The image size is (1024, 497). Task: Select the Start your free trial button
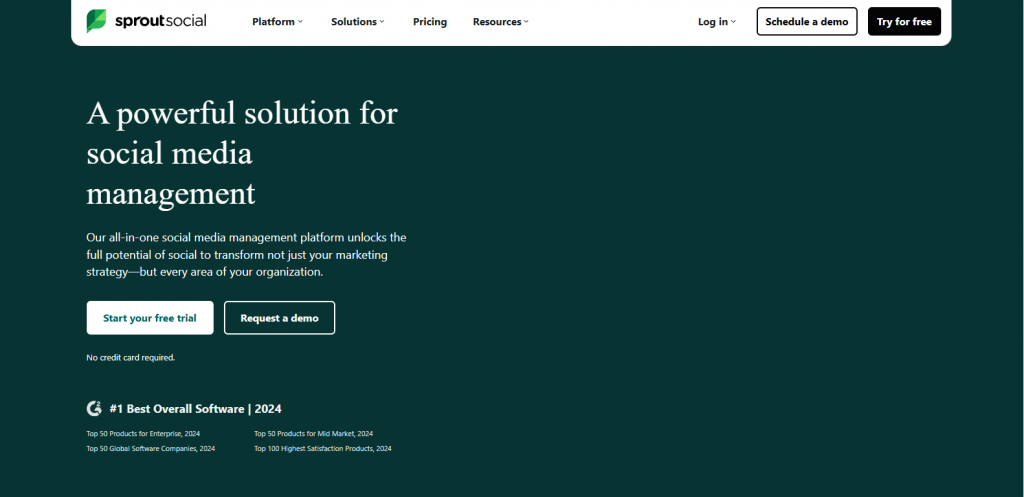pos(149,318)
